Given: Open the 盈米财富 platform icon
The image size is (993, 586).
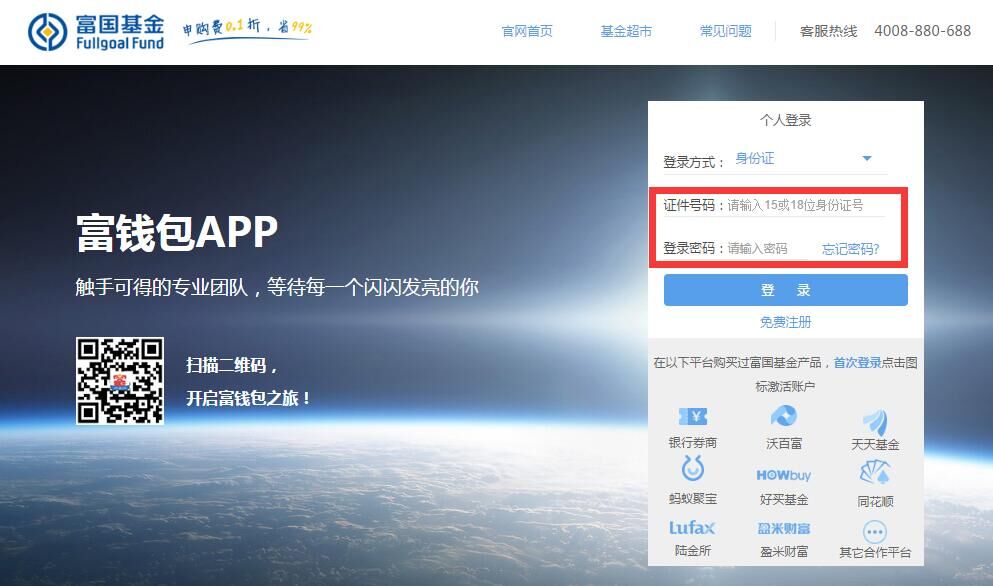Looking at the screenshot, I should click(783, 528).
